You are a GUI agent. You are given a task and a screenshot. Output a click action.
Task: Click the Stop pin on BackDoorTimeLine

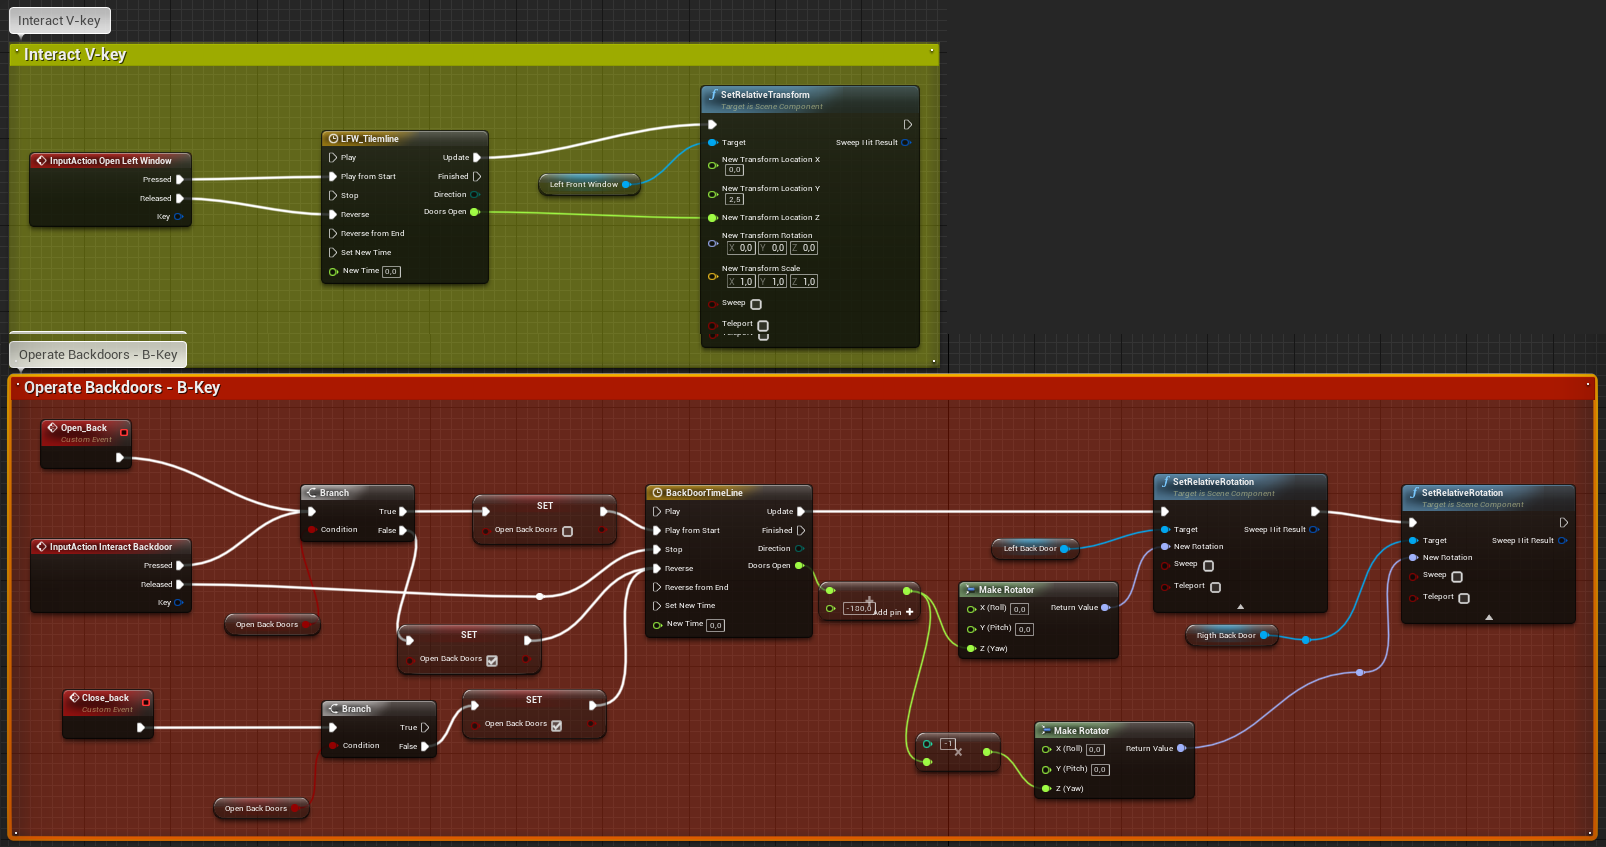pos(657,549)
